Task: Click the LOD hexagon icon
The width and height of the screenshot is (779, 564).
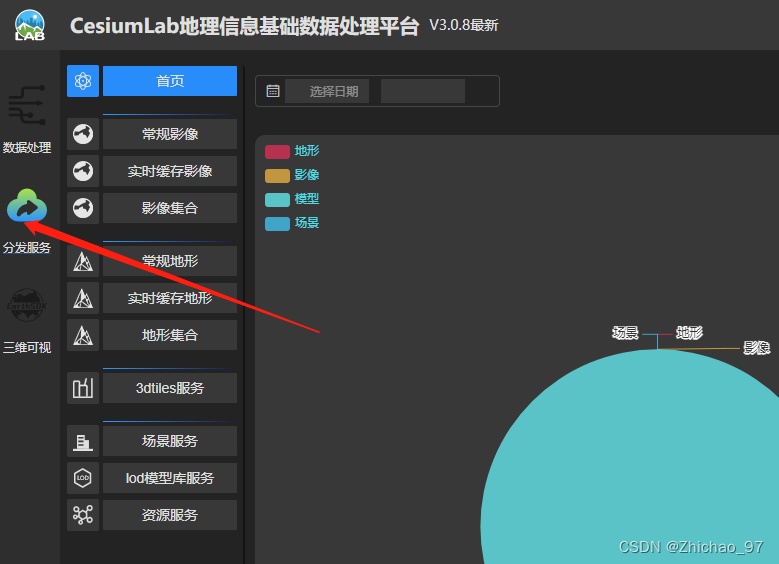Action: click(x=83, y=478)
